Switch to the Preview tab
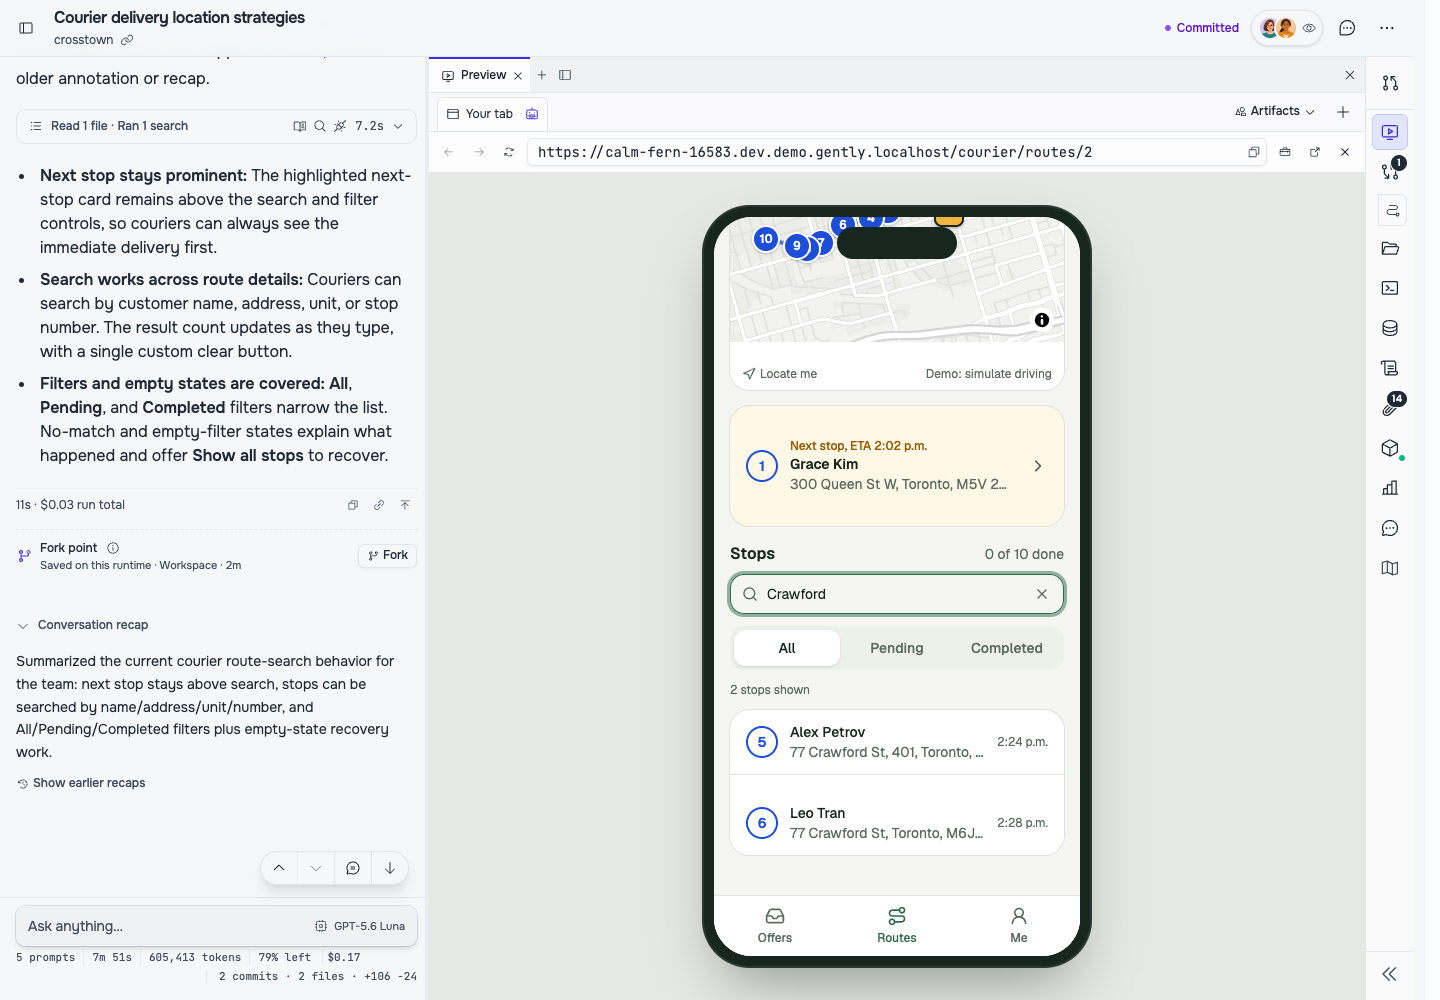This screenshot has height=1000, width=1440. 483,75
